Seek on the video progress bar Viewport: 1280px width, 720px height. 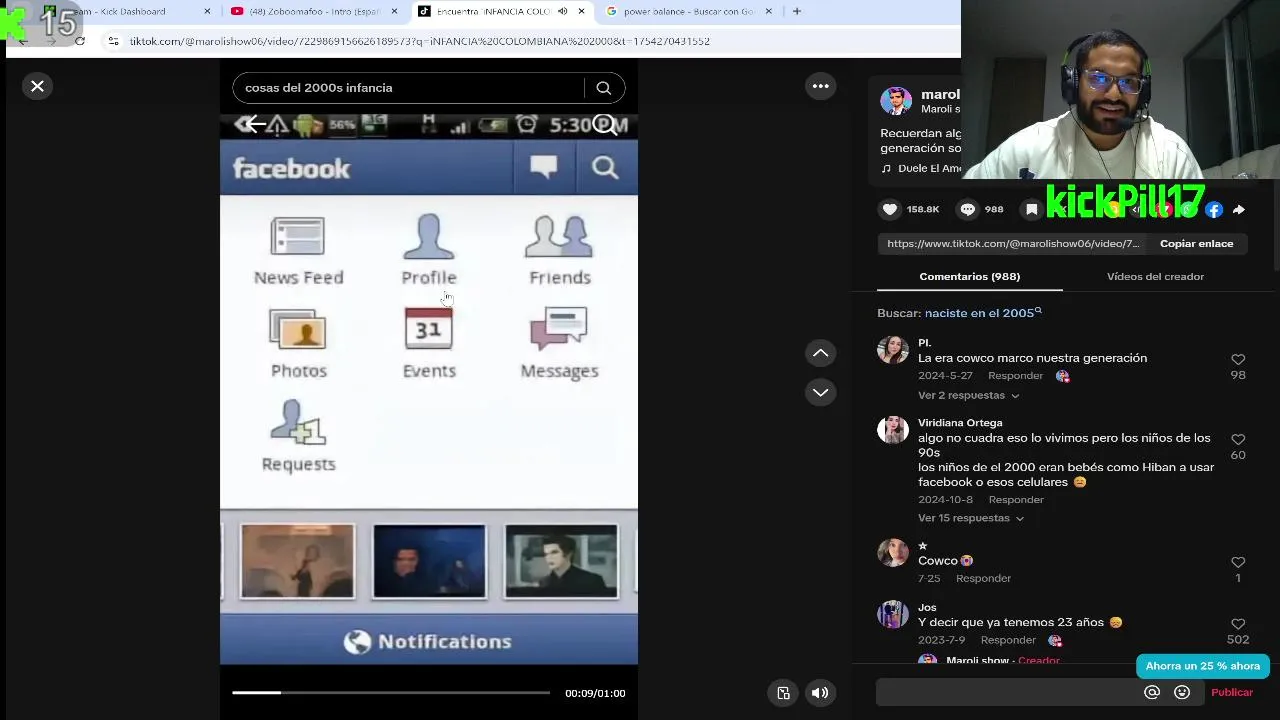pos(391,692)
